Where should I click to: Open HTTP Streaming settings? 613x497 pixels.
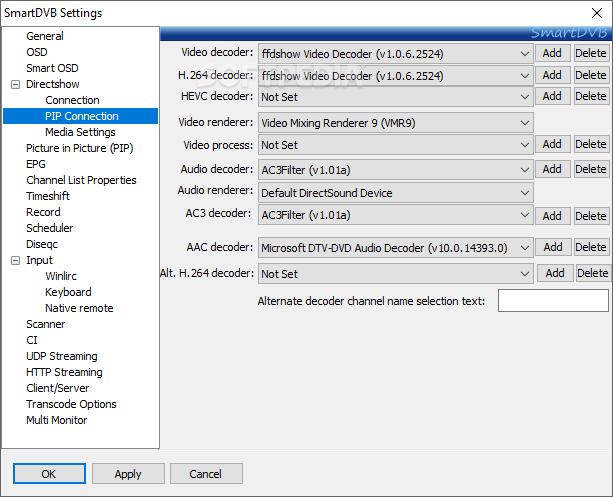[64, 373]
